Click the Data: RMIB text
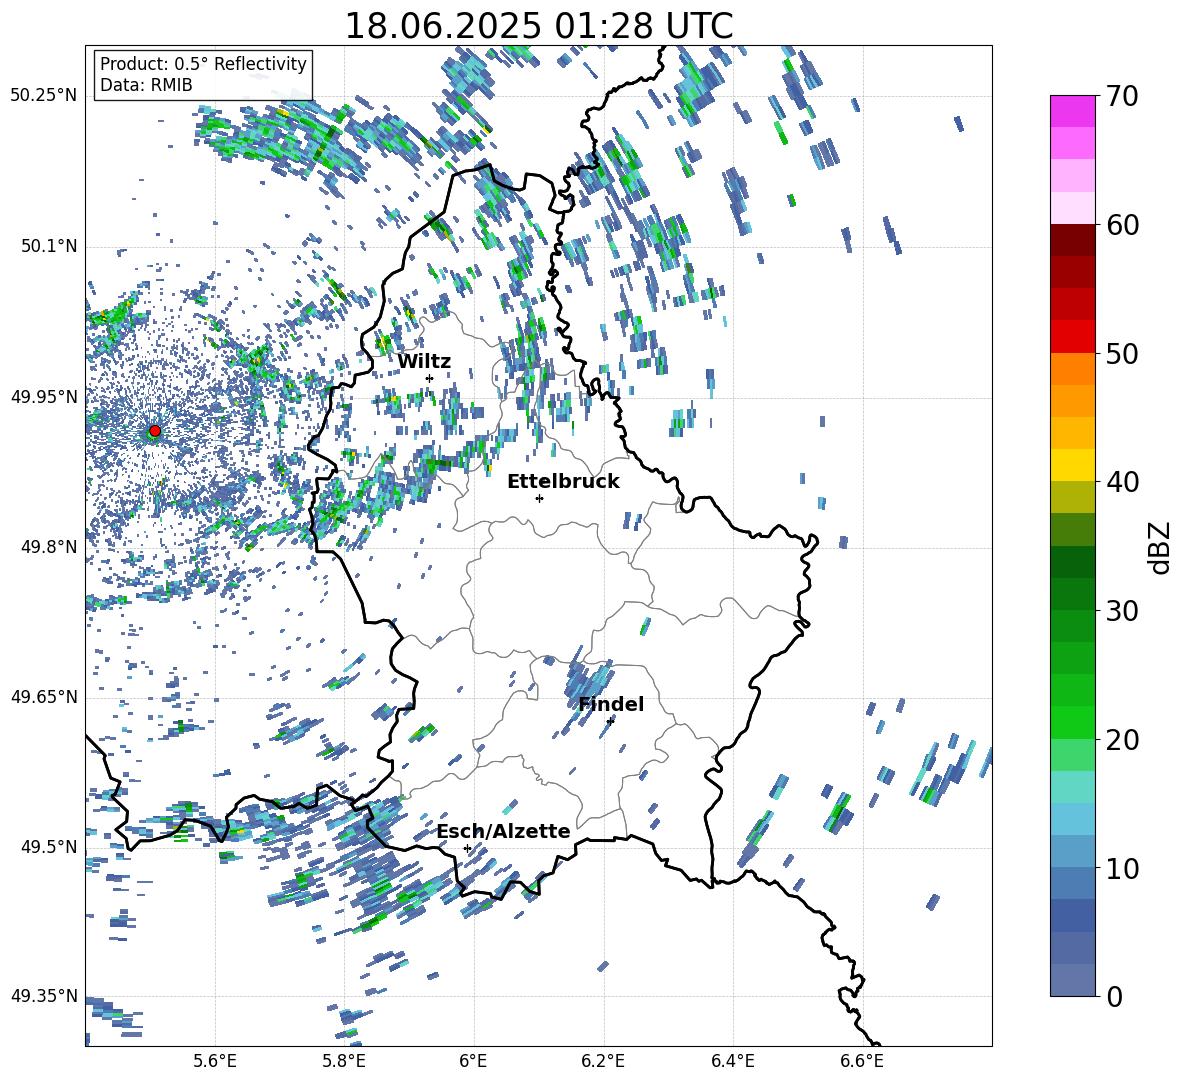The image size is (1184, 1081). pos(146,85)
